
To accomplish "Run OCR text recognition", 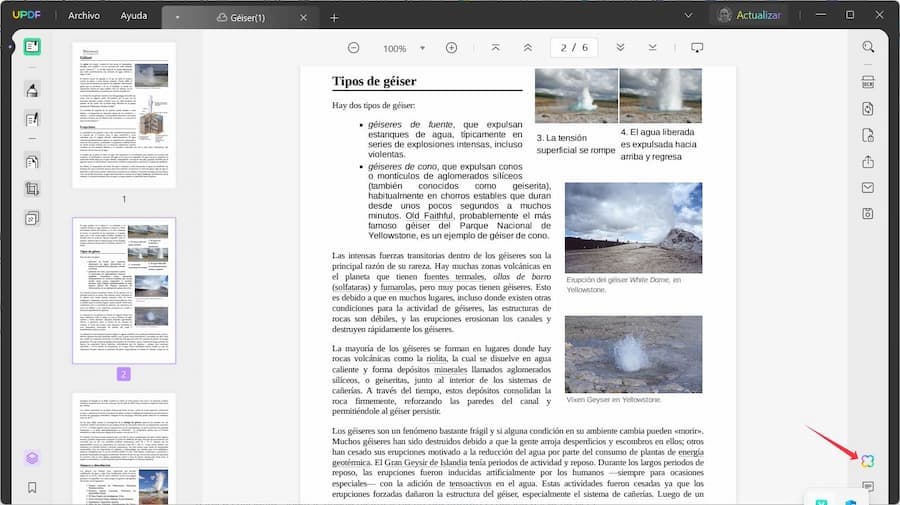I will (x=868, y=82).
